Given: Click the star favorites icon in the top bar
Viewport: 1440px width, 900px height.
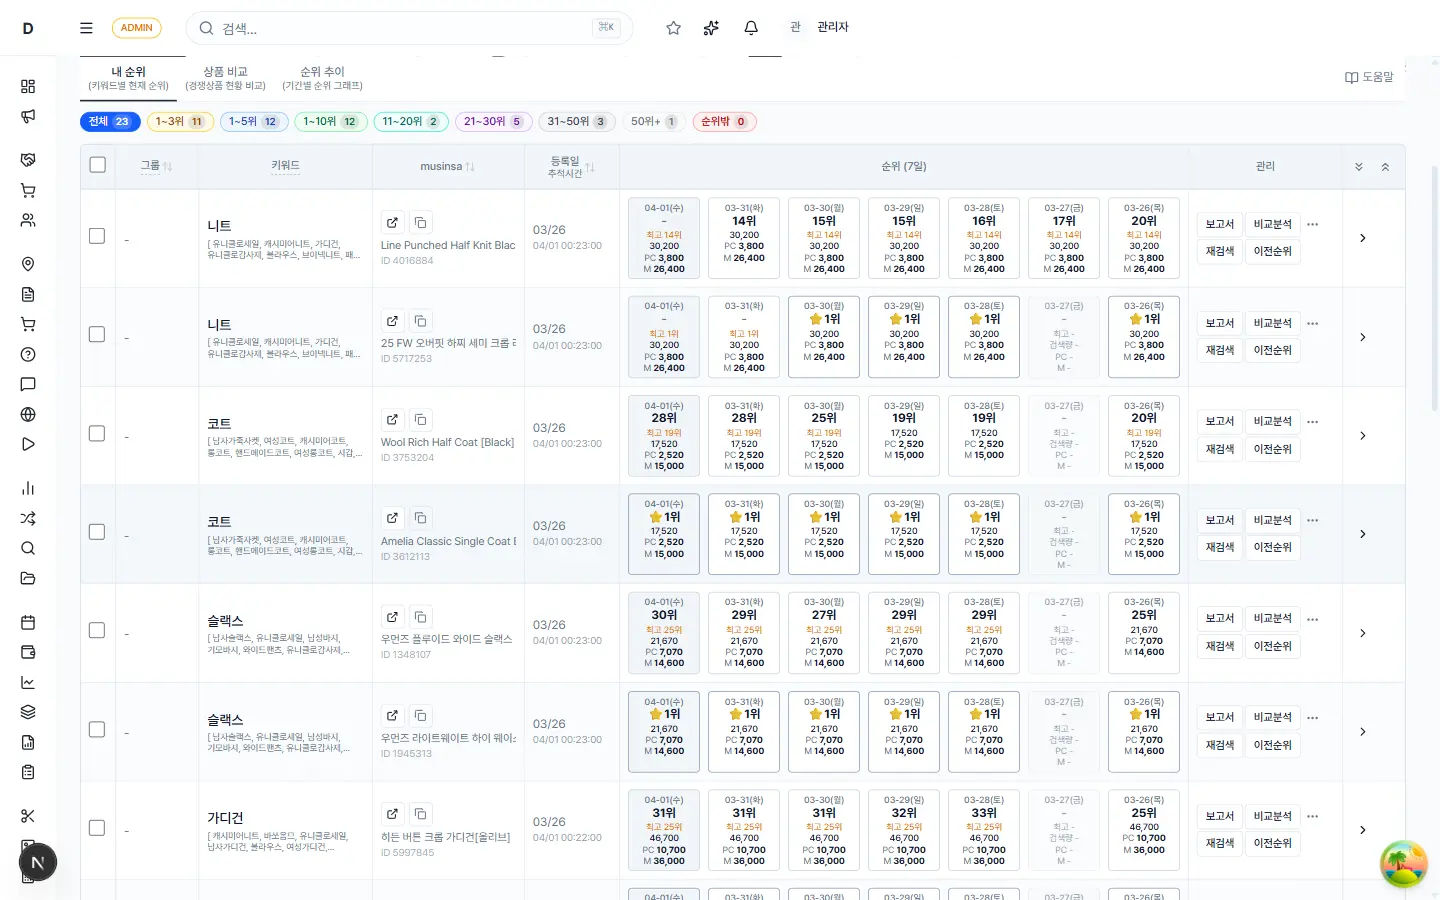Looking at the screenshot, I should point(673,28).
